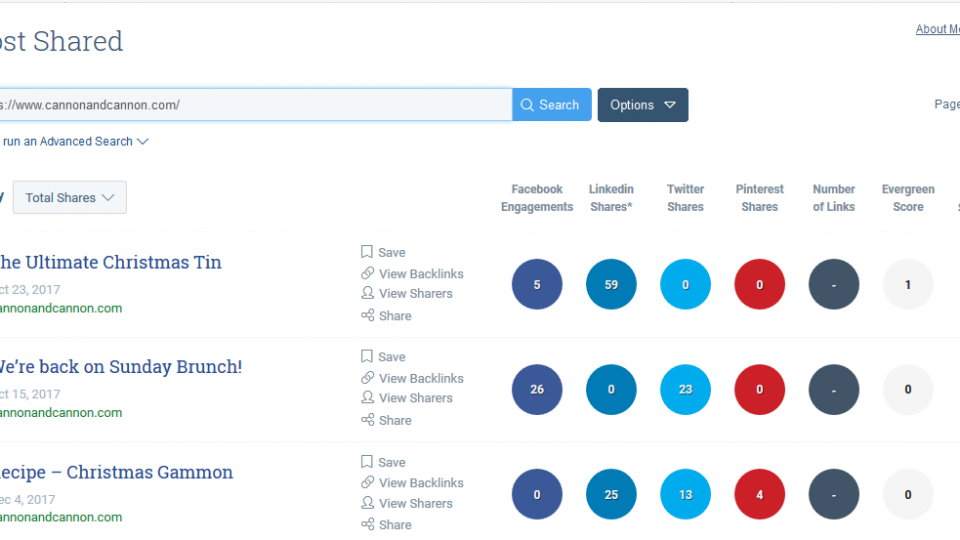This screenshot has width=960, height=540.
Task: Click View Sharers person icon for Christmas Gammon
Action: (367, 503)
